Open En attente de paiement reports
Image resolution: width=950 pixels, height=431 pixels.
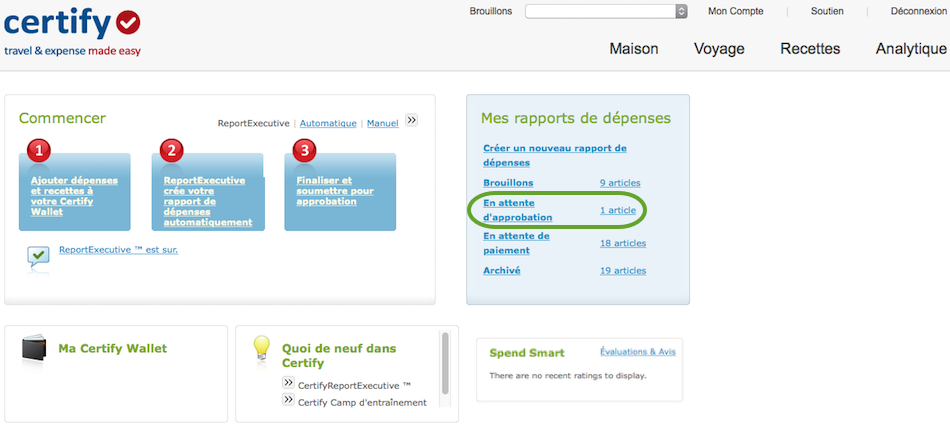click(x=516, y=243)
